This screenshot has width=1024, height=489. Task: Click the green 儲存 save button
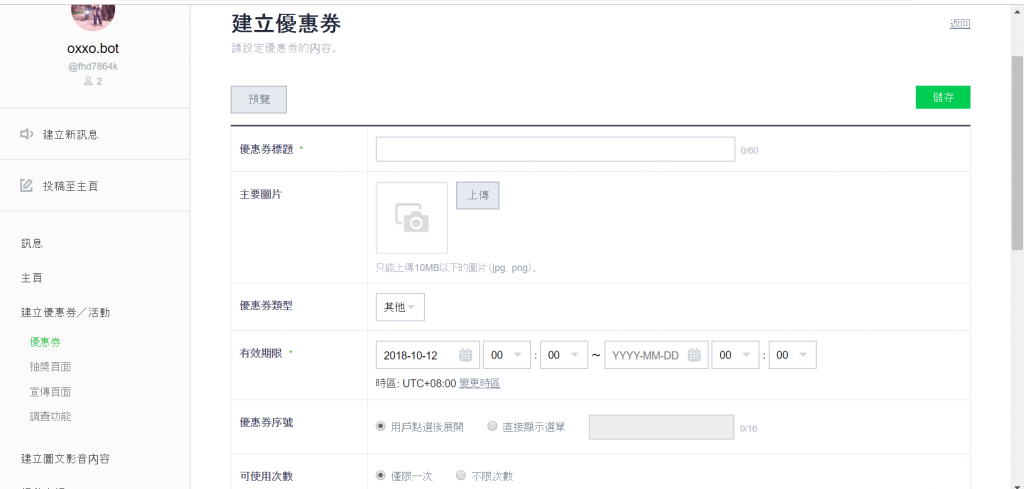943,97
